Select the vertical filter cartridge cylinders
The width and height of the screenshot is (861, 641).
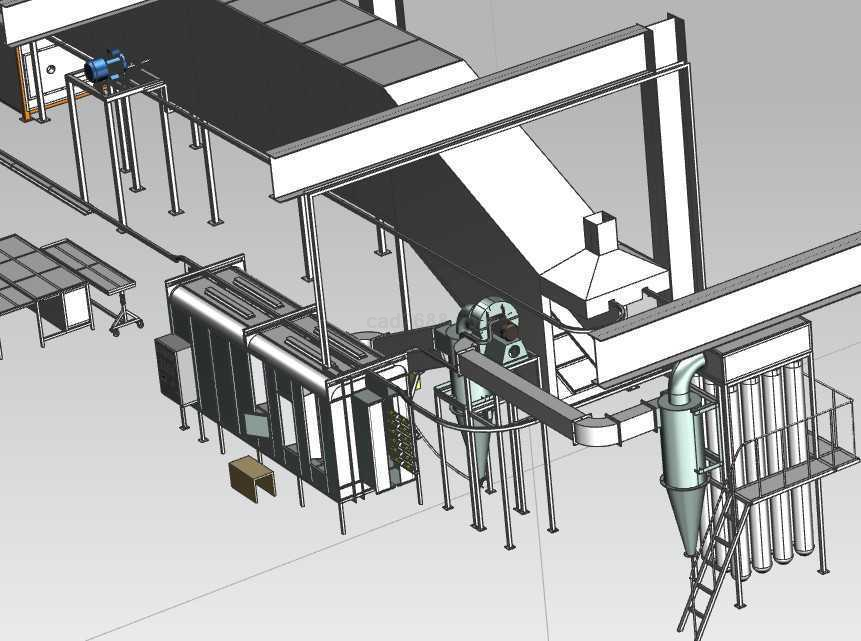[x=768, y=470]
